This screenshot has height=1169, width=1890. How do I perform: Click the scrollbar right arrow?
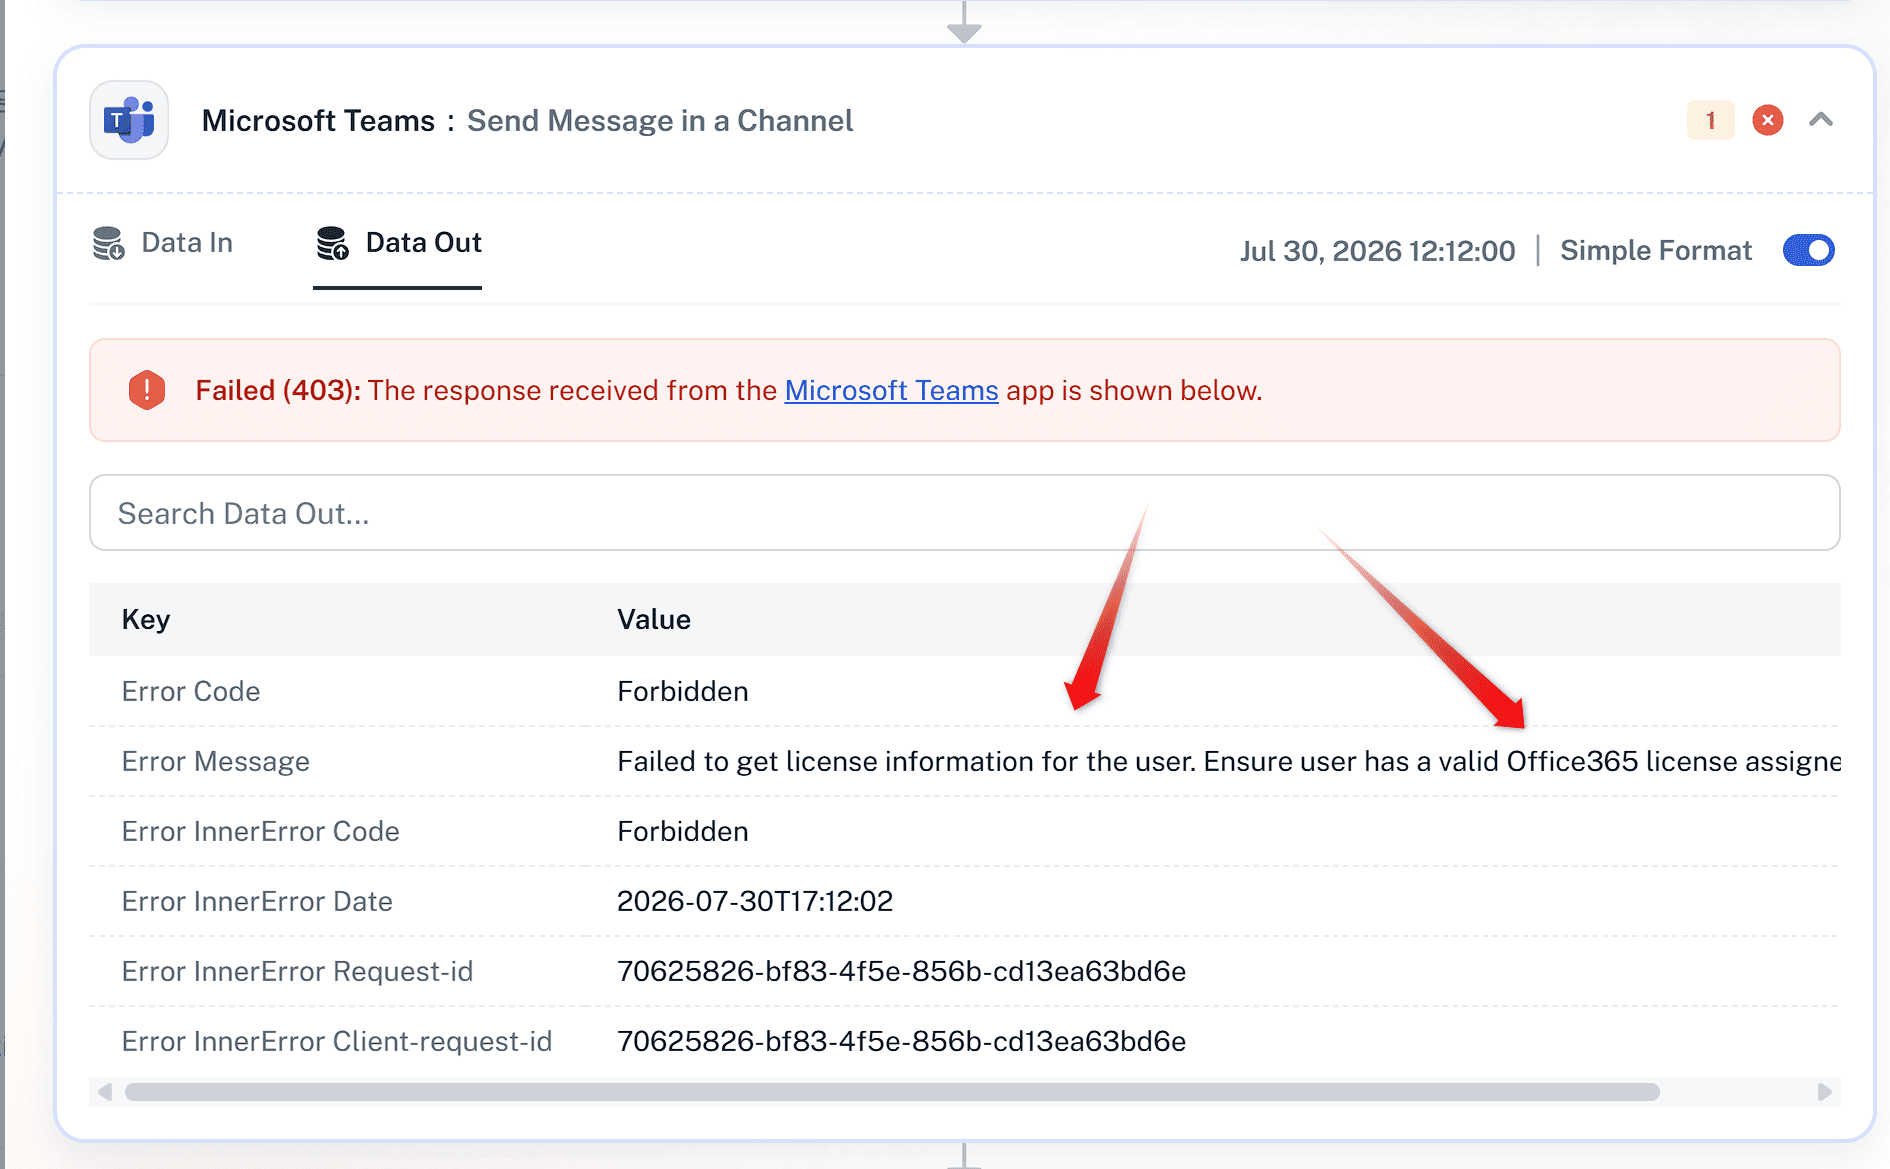(1825, 1092)
